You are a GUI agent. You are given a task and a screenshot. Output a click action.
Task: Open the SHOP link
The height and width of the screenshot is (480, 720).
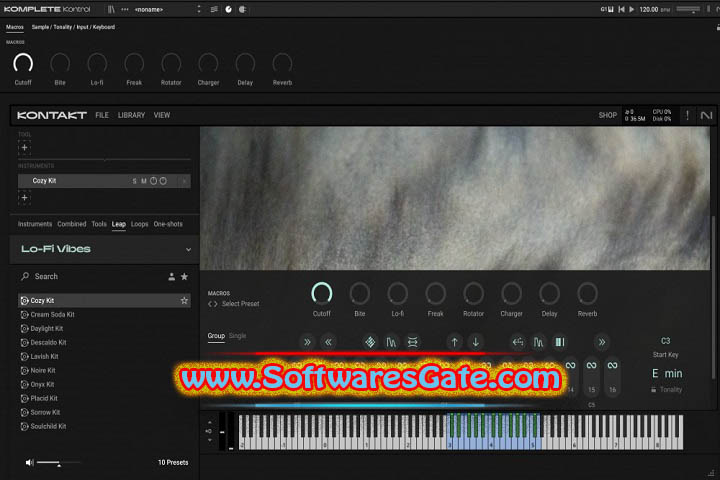[608, 115]
